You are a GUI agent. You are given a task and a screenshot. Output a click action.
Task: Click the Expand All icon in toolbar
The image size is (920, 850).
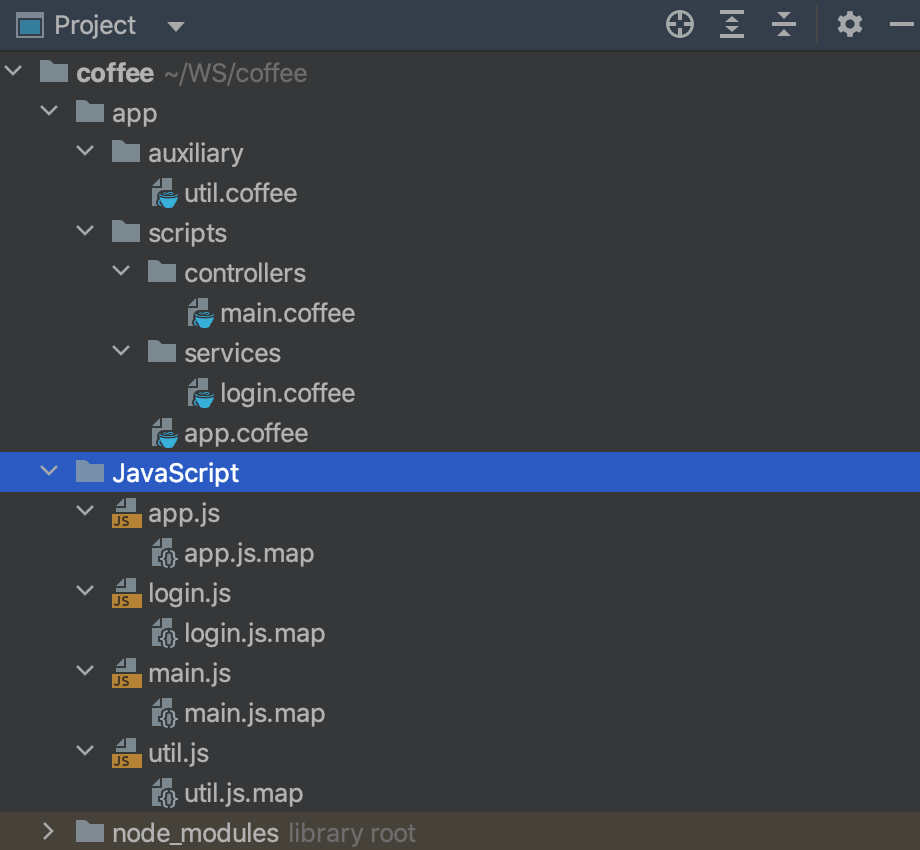click(731, 24)
